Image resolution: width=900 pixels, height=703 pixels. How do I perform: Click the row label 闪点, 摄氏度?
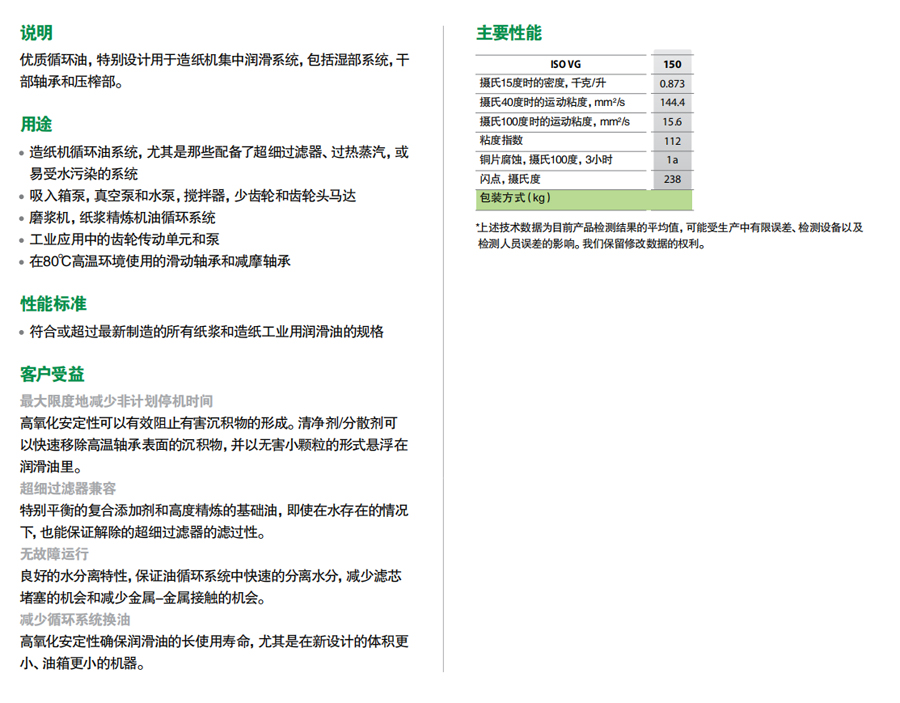click(x=510, y=178)
